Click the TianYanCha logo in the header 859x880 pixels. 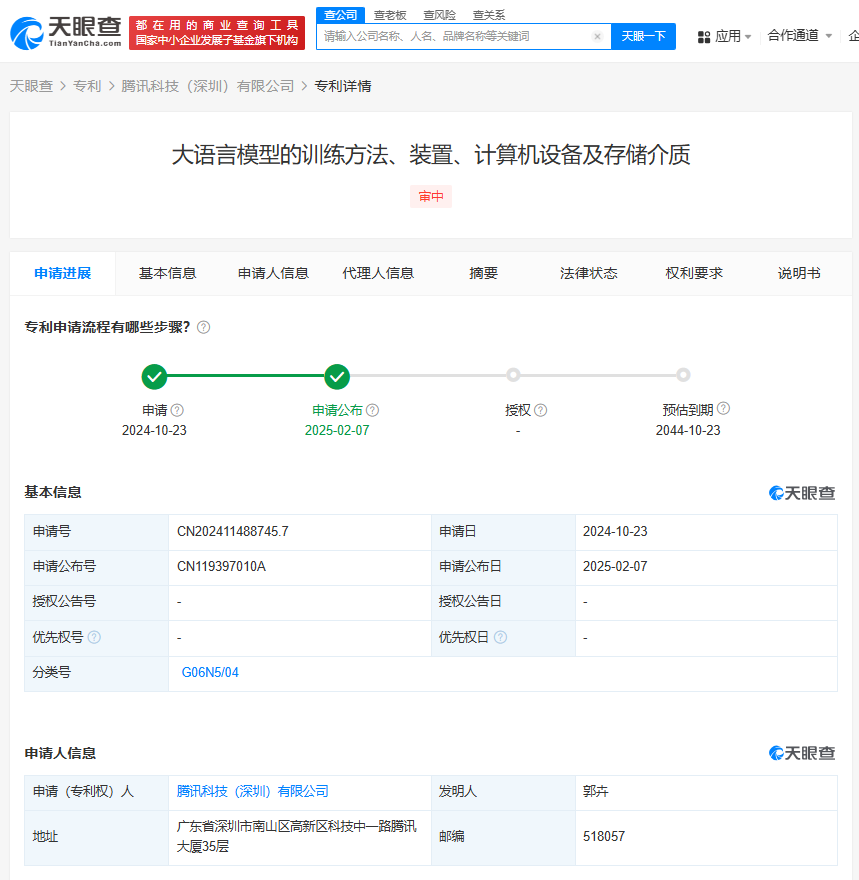pyautogui.click(x=66, y=33)
